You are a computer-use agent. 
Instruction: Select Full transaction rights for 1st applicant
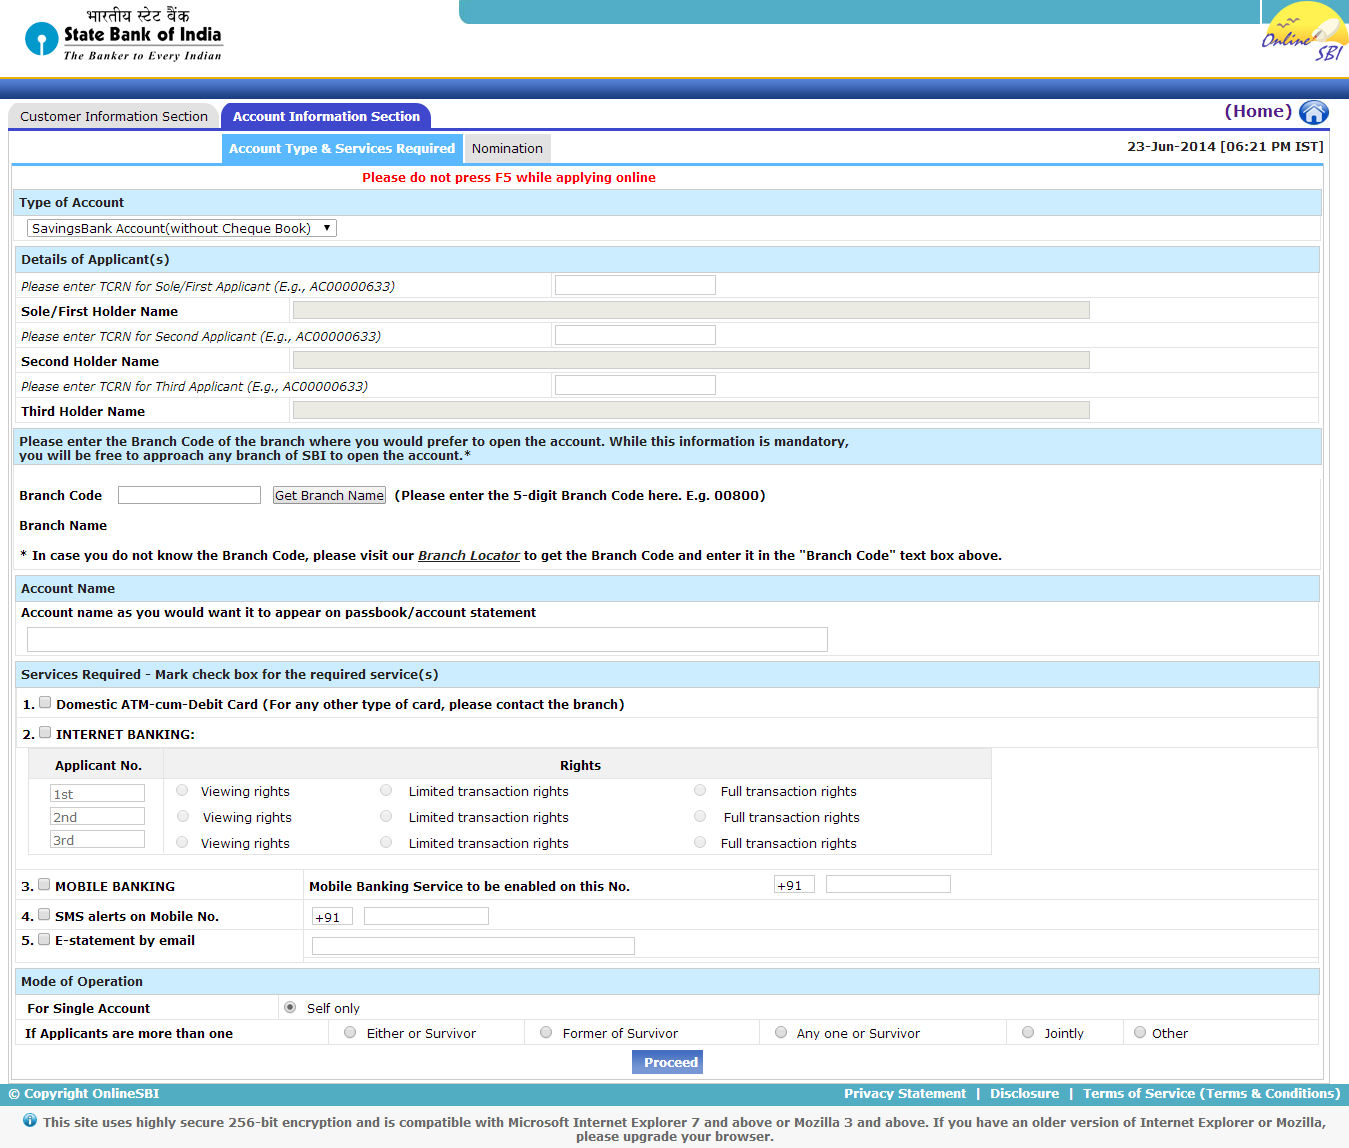pyautogui.click(x=700, y=790)
